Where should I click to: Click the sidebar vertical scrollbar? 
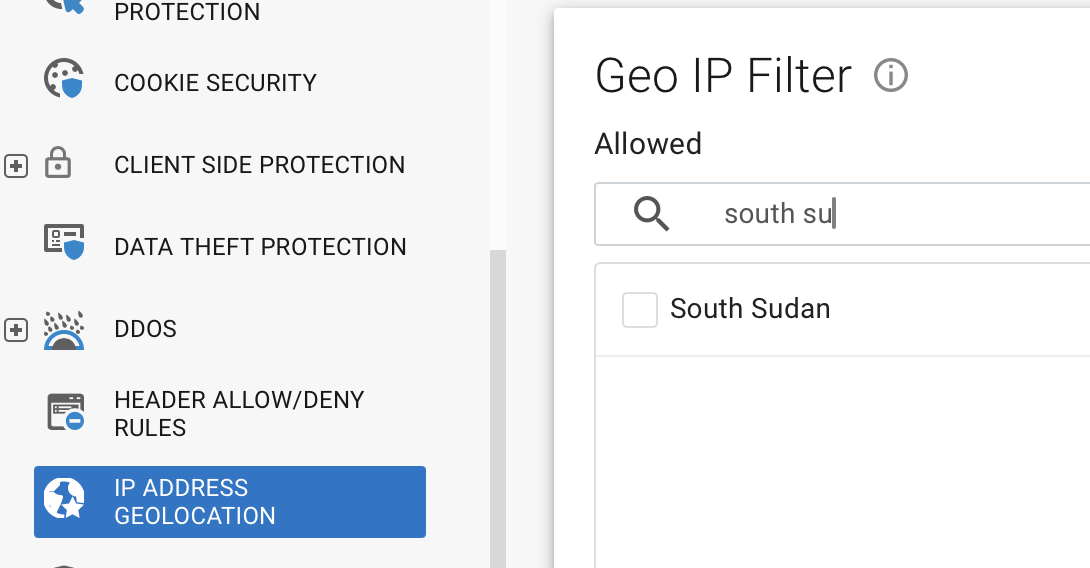[498, 409]
